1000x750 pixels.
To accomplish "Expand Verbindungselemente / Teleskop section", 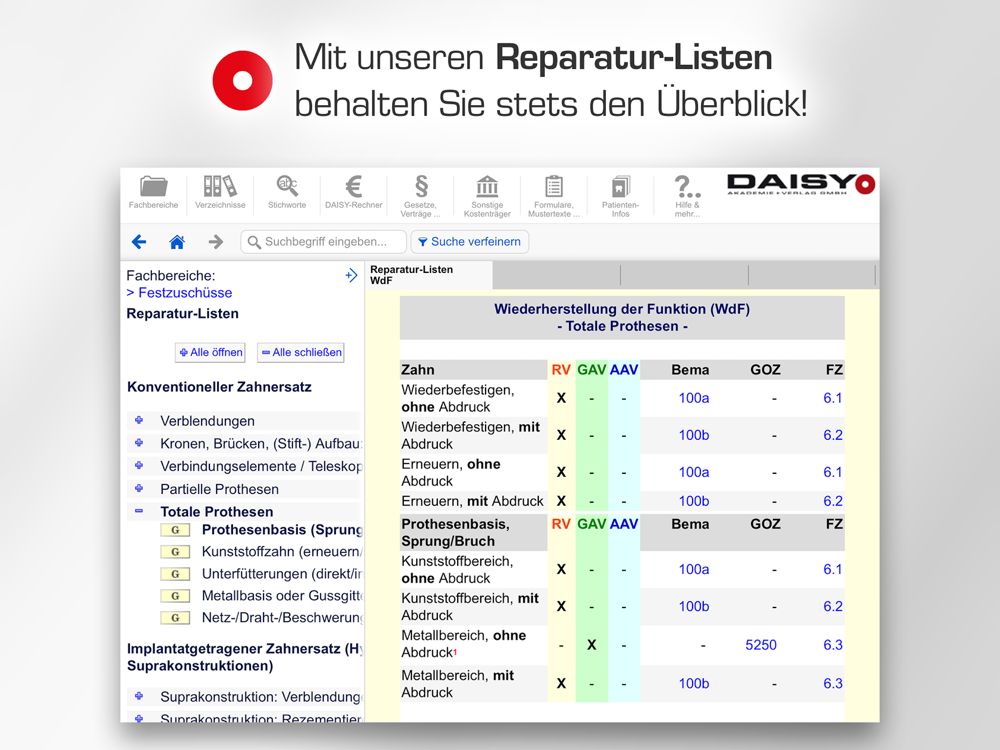I will pyautogui.click(x=139, y=466).
